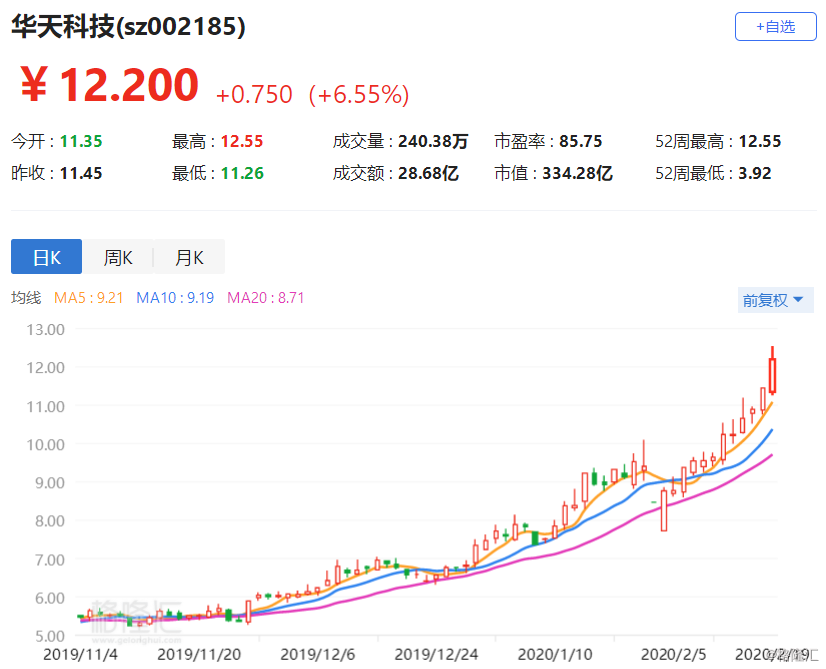Click the latest tall red candlestick near 12.00
This screenshot has width=826, height=669.
coord(772,371)
